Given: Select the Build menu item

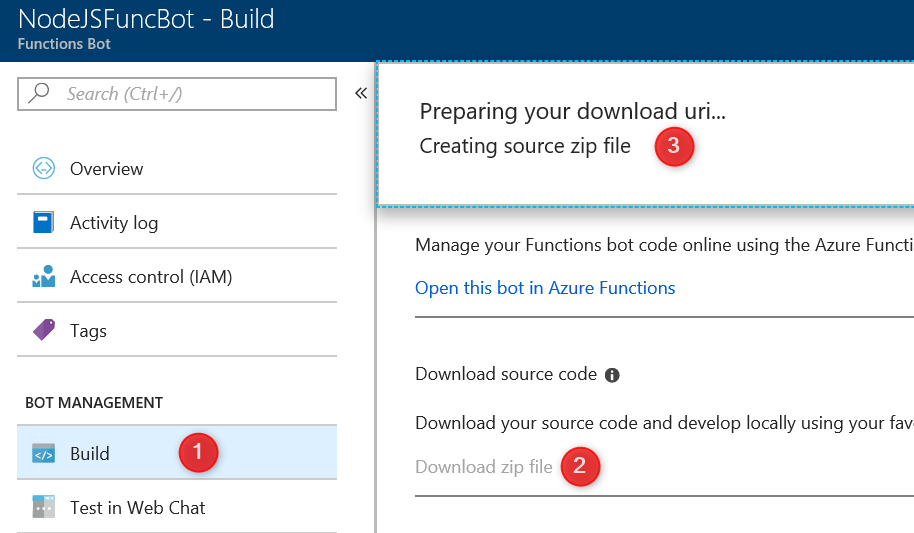Looking at the screenshot, I should coord(90,454).
